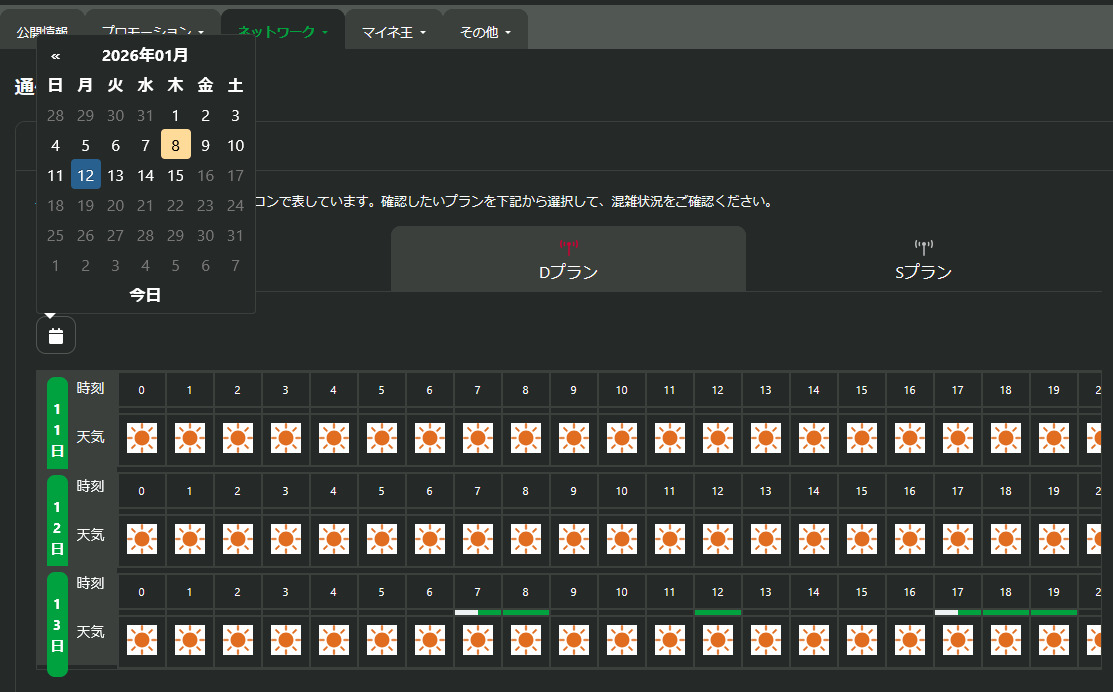Open the その他 dropdown menu
Screen dimensions: 1113x692
(x=485, y=32)
